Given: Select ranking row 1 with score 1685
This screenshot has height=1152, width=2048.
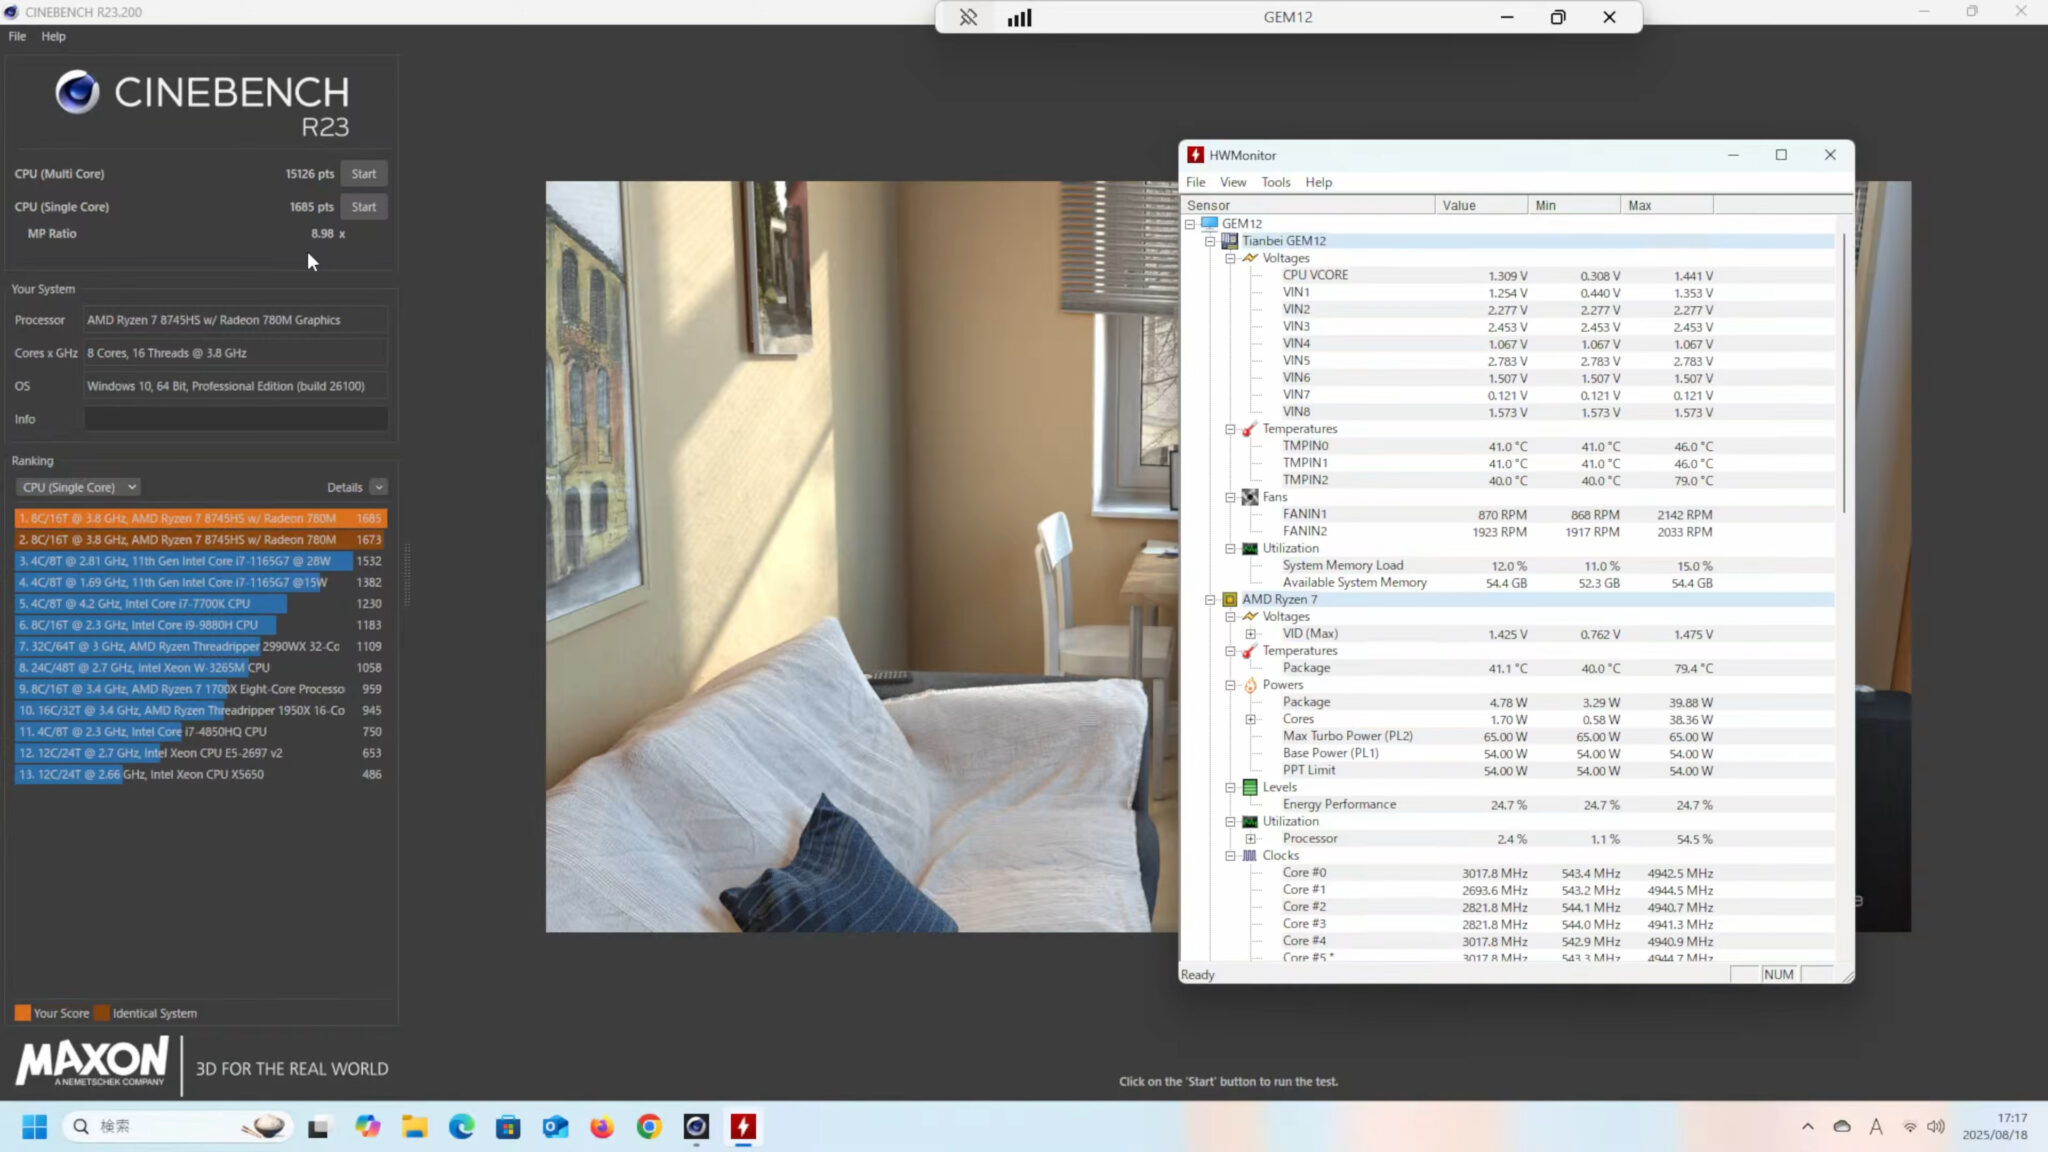Looking at the screenshot, I should [200, 518].
